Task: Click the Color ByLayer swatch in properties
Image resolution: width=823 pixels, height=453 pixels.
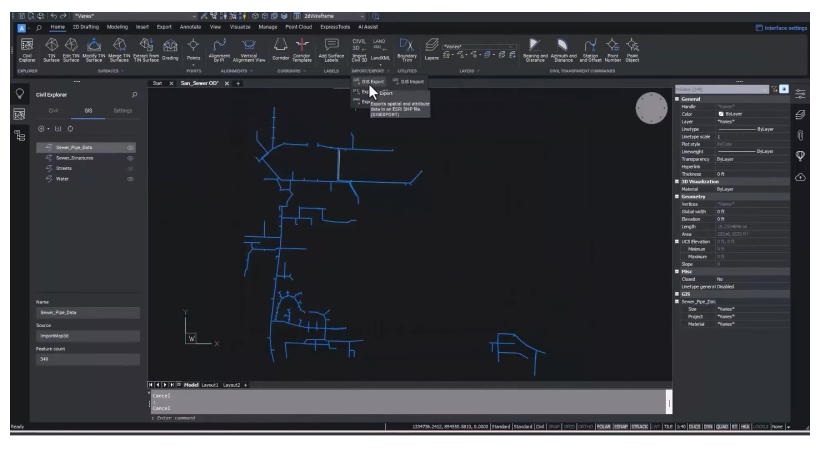Action: click(719, 114)
